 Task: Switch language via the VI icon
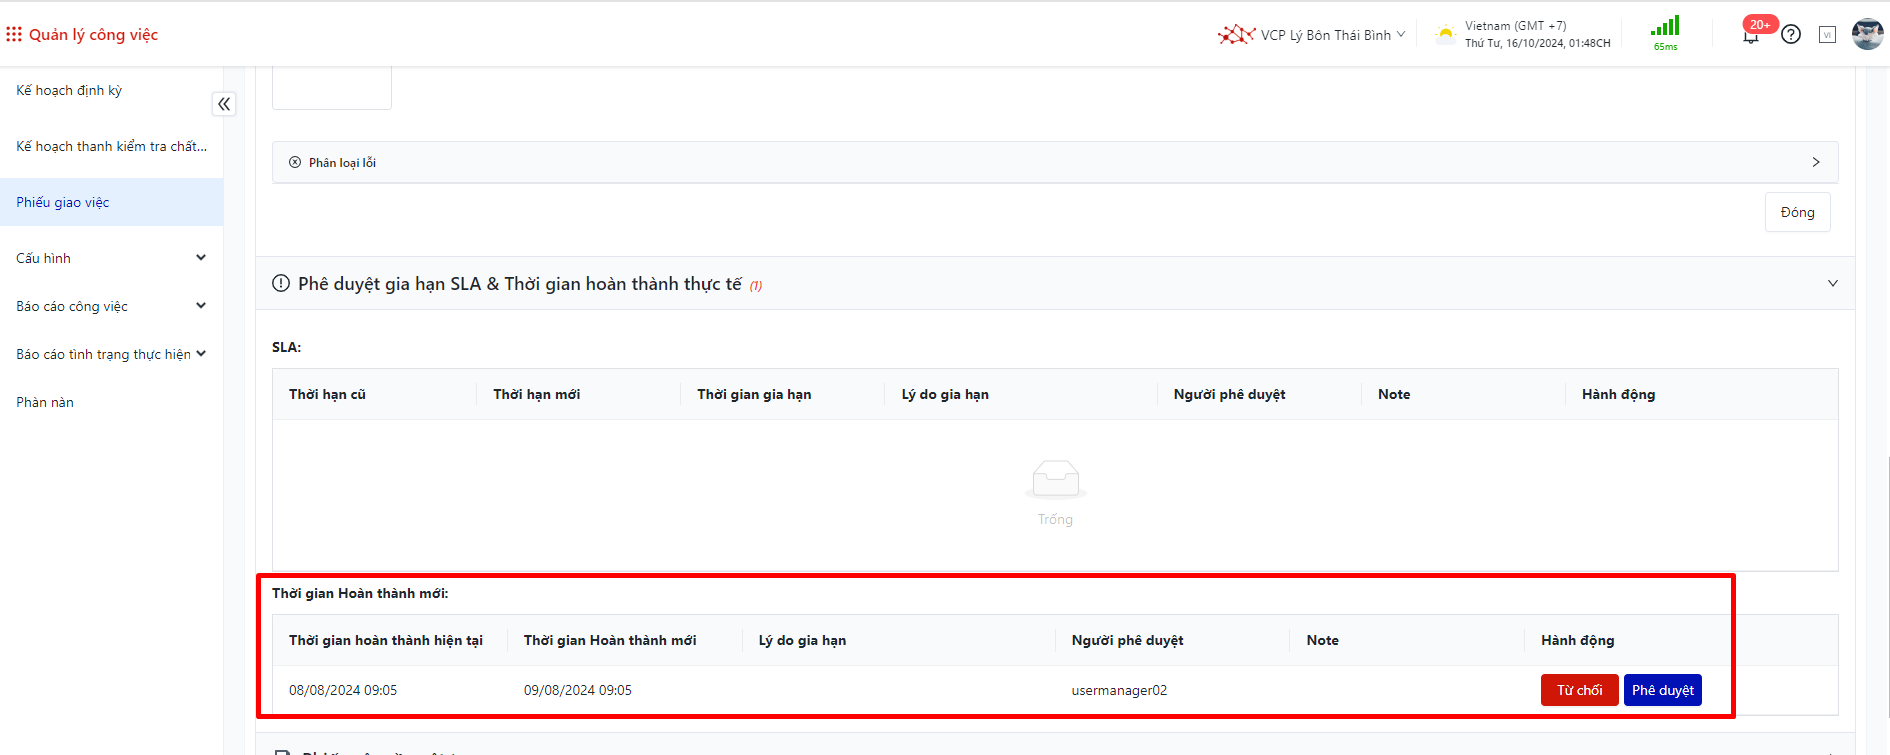click(x=1827, y=35)
